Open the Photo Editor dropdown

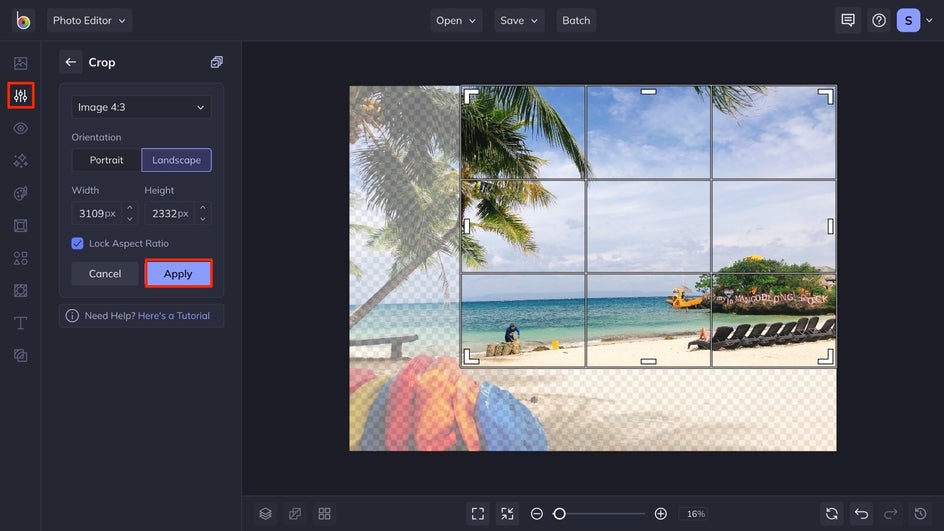[89, 20]
